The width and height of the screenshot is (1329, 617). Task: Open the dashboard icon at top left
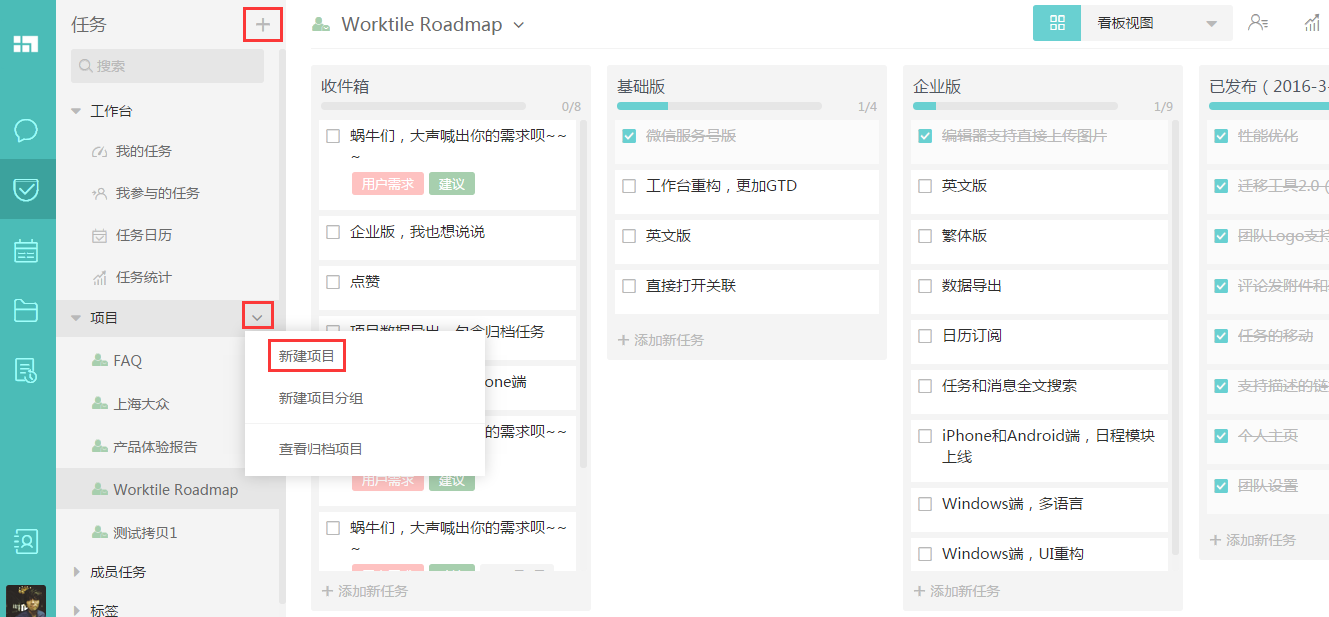point(26,44)
